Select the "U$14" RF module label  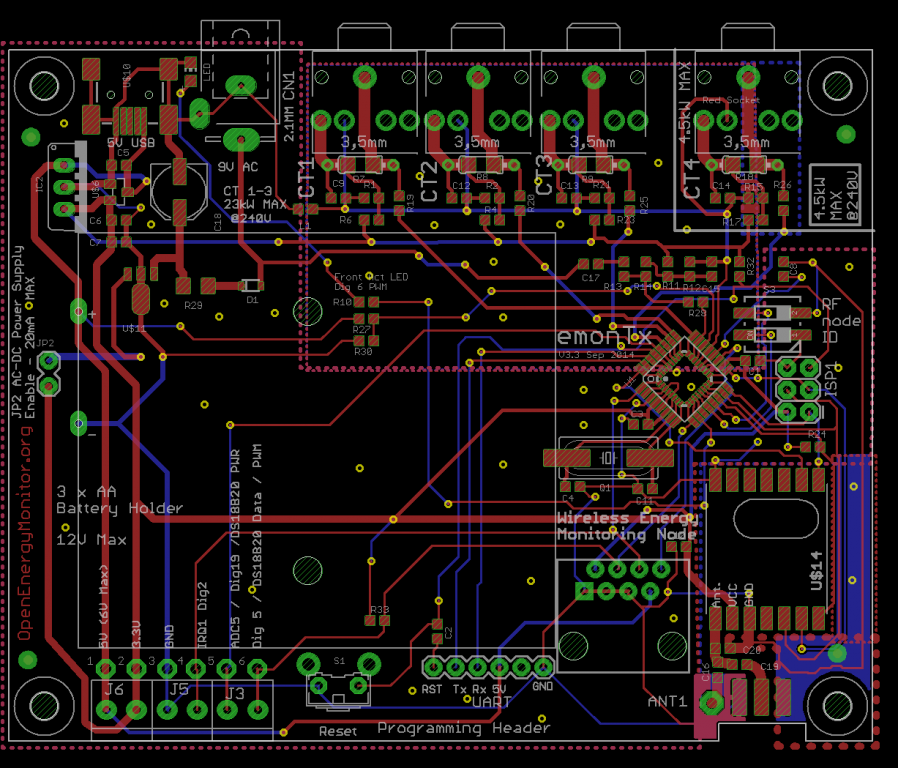point(816,570)
